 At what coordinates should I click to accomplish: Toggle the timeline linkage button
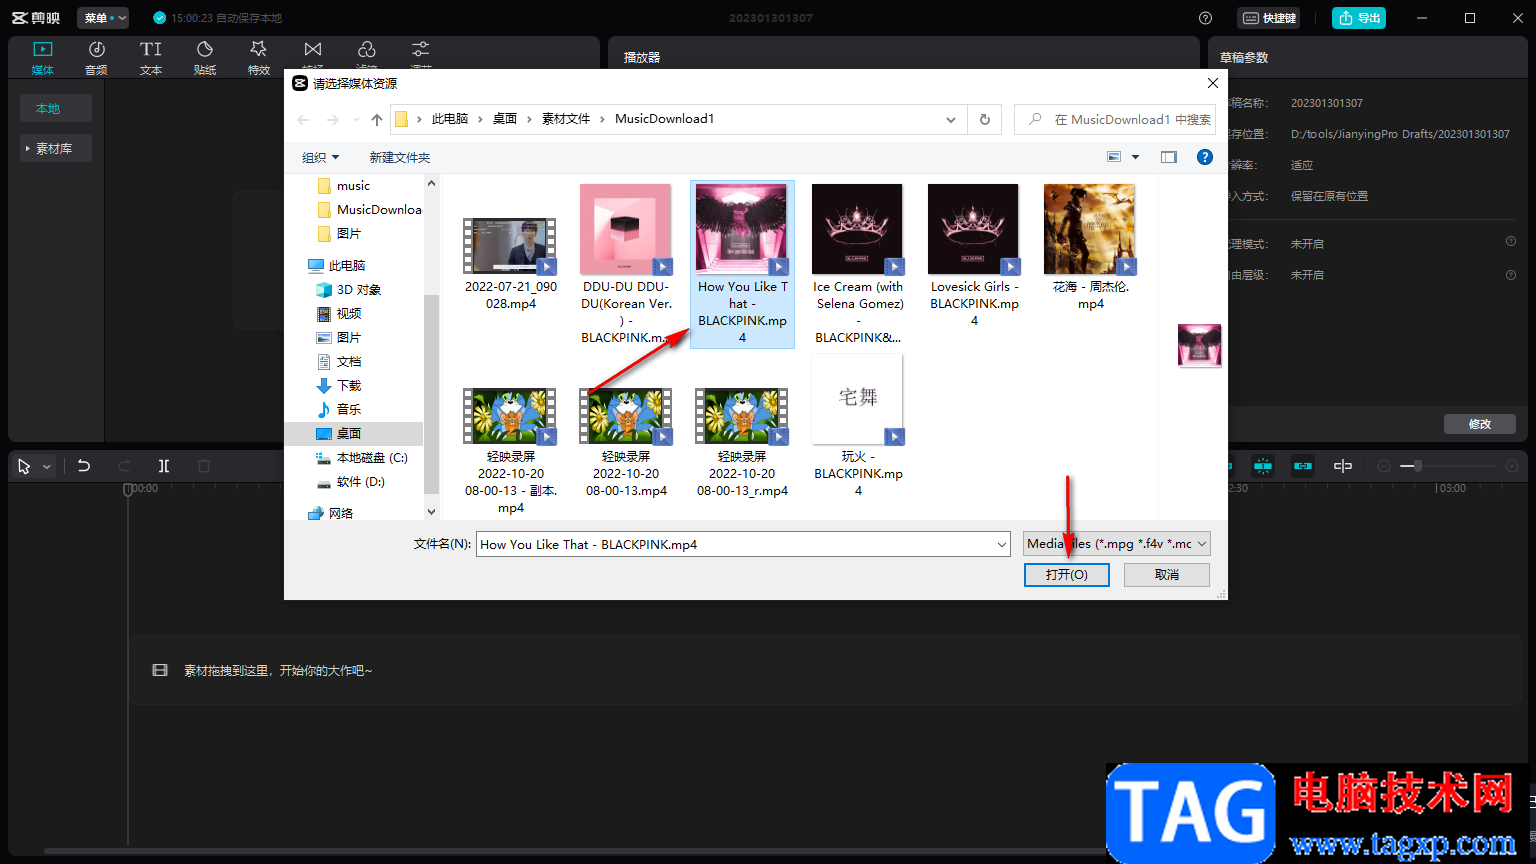point(1303,466)
